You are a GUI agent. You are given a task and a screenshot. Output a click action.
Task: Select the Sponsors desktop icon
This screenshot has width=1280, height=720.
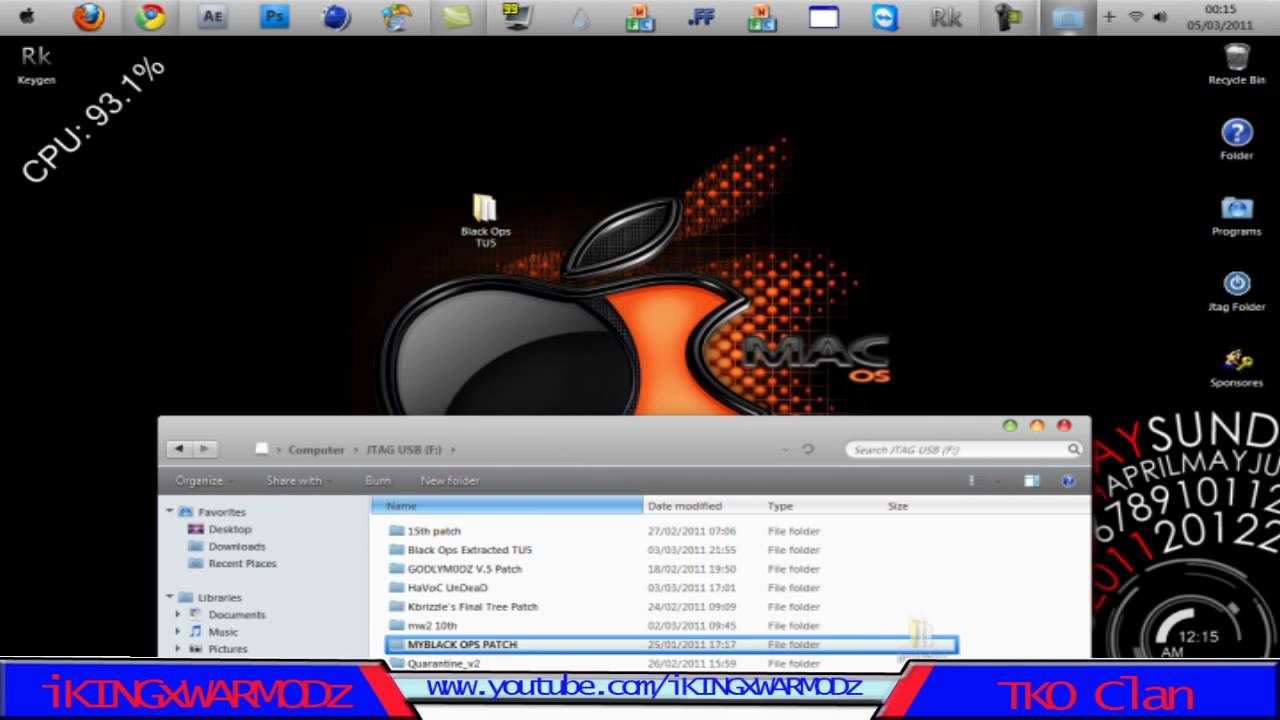(x=1237, y=367)
